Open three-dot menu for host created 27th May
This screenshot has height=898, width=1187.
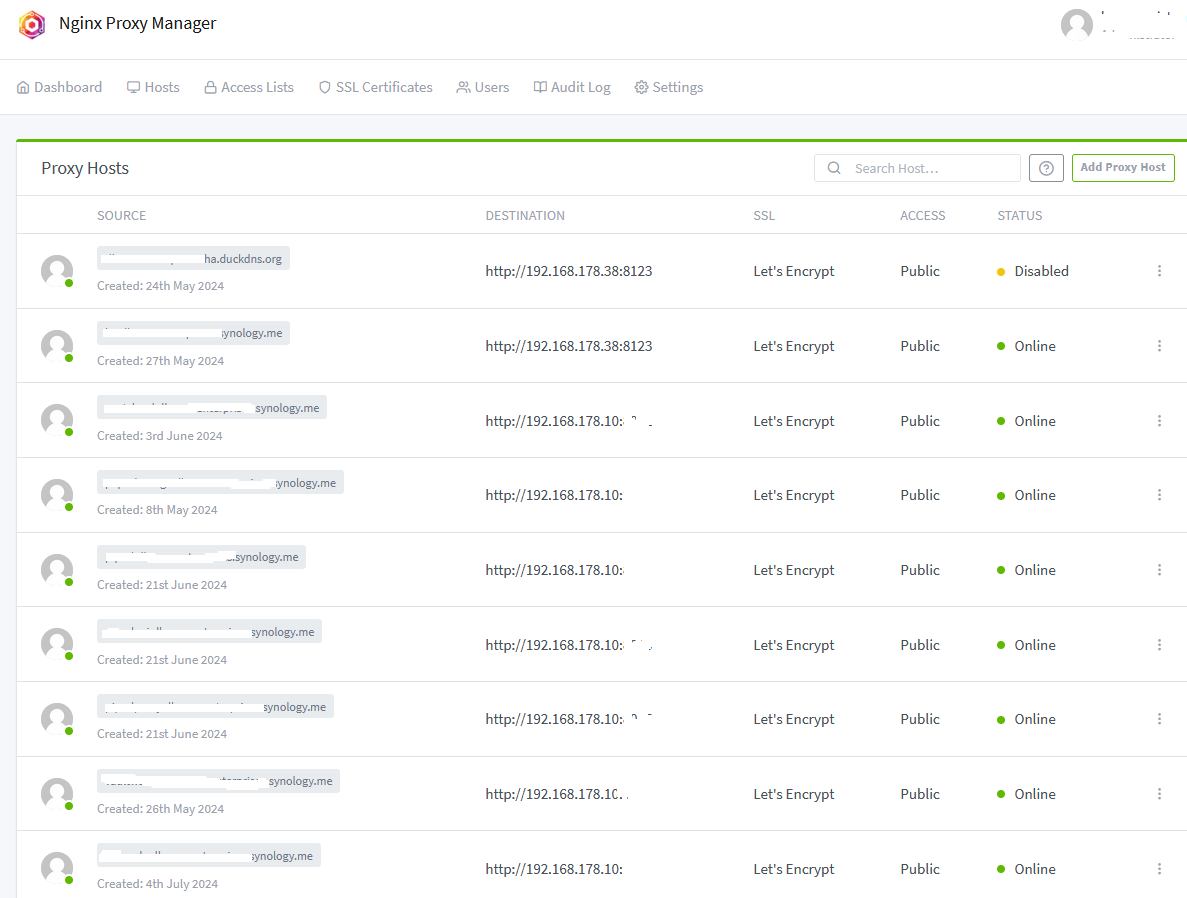coord(1159,346)
